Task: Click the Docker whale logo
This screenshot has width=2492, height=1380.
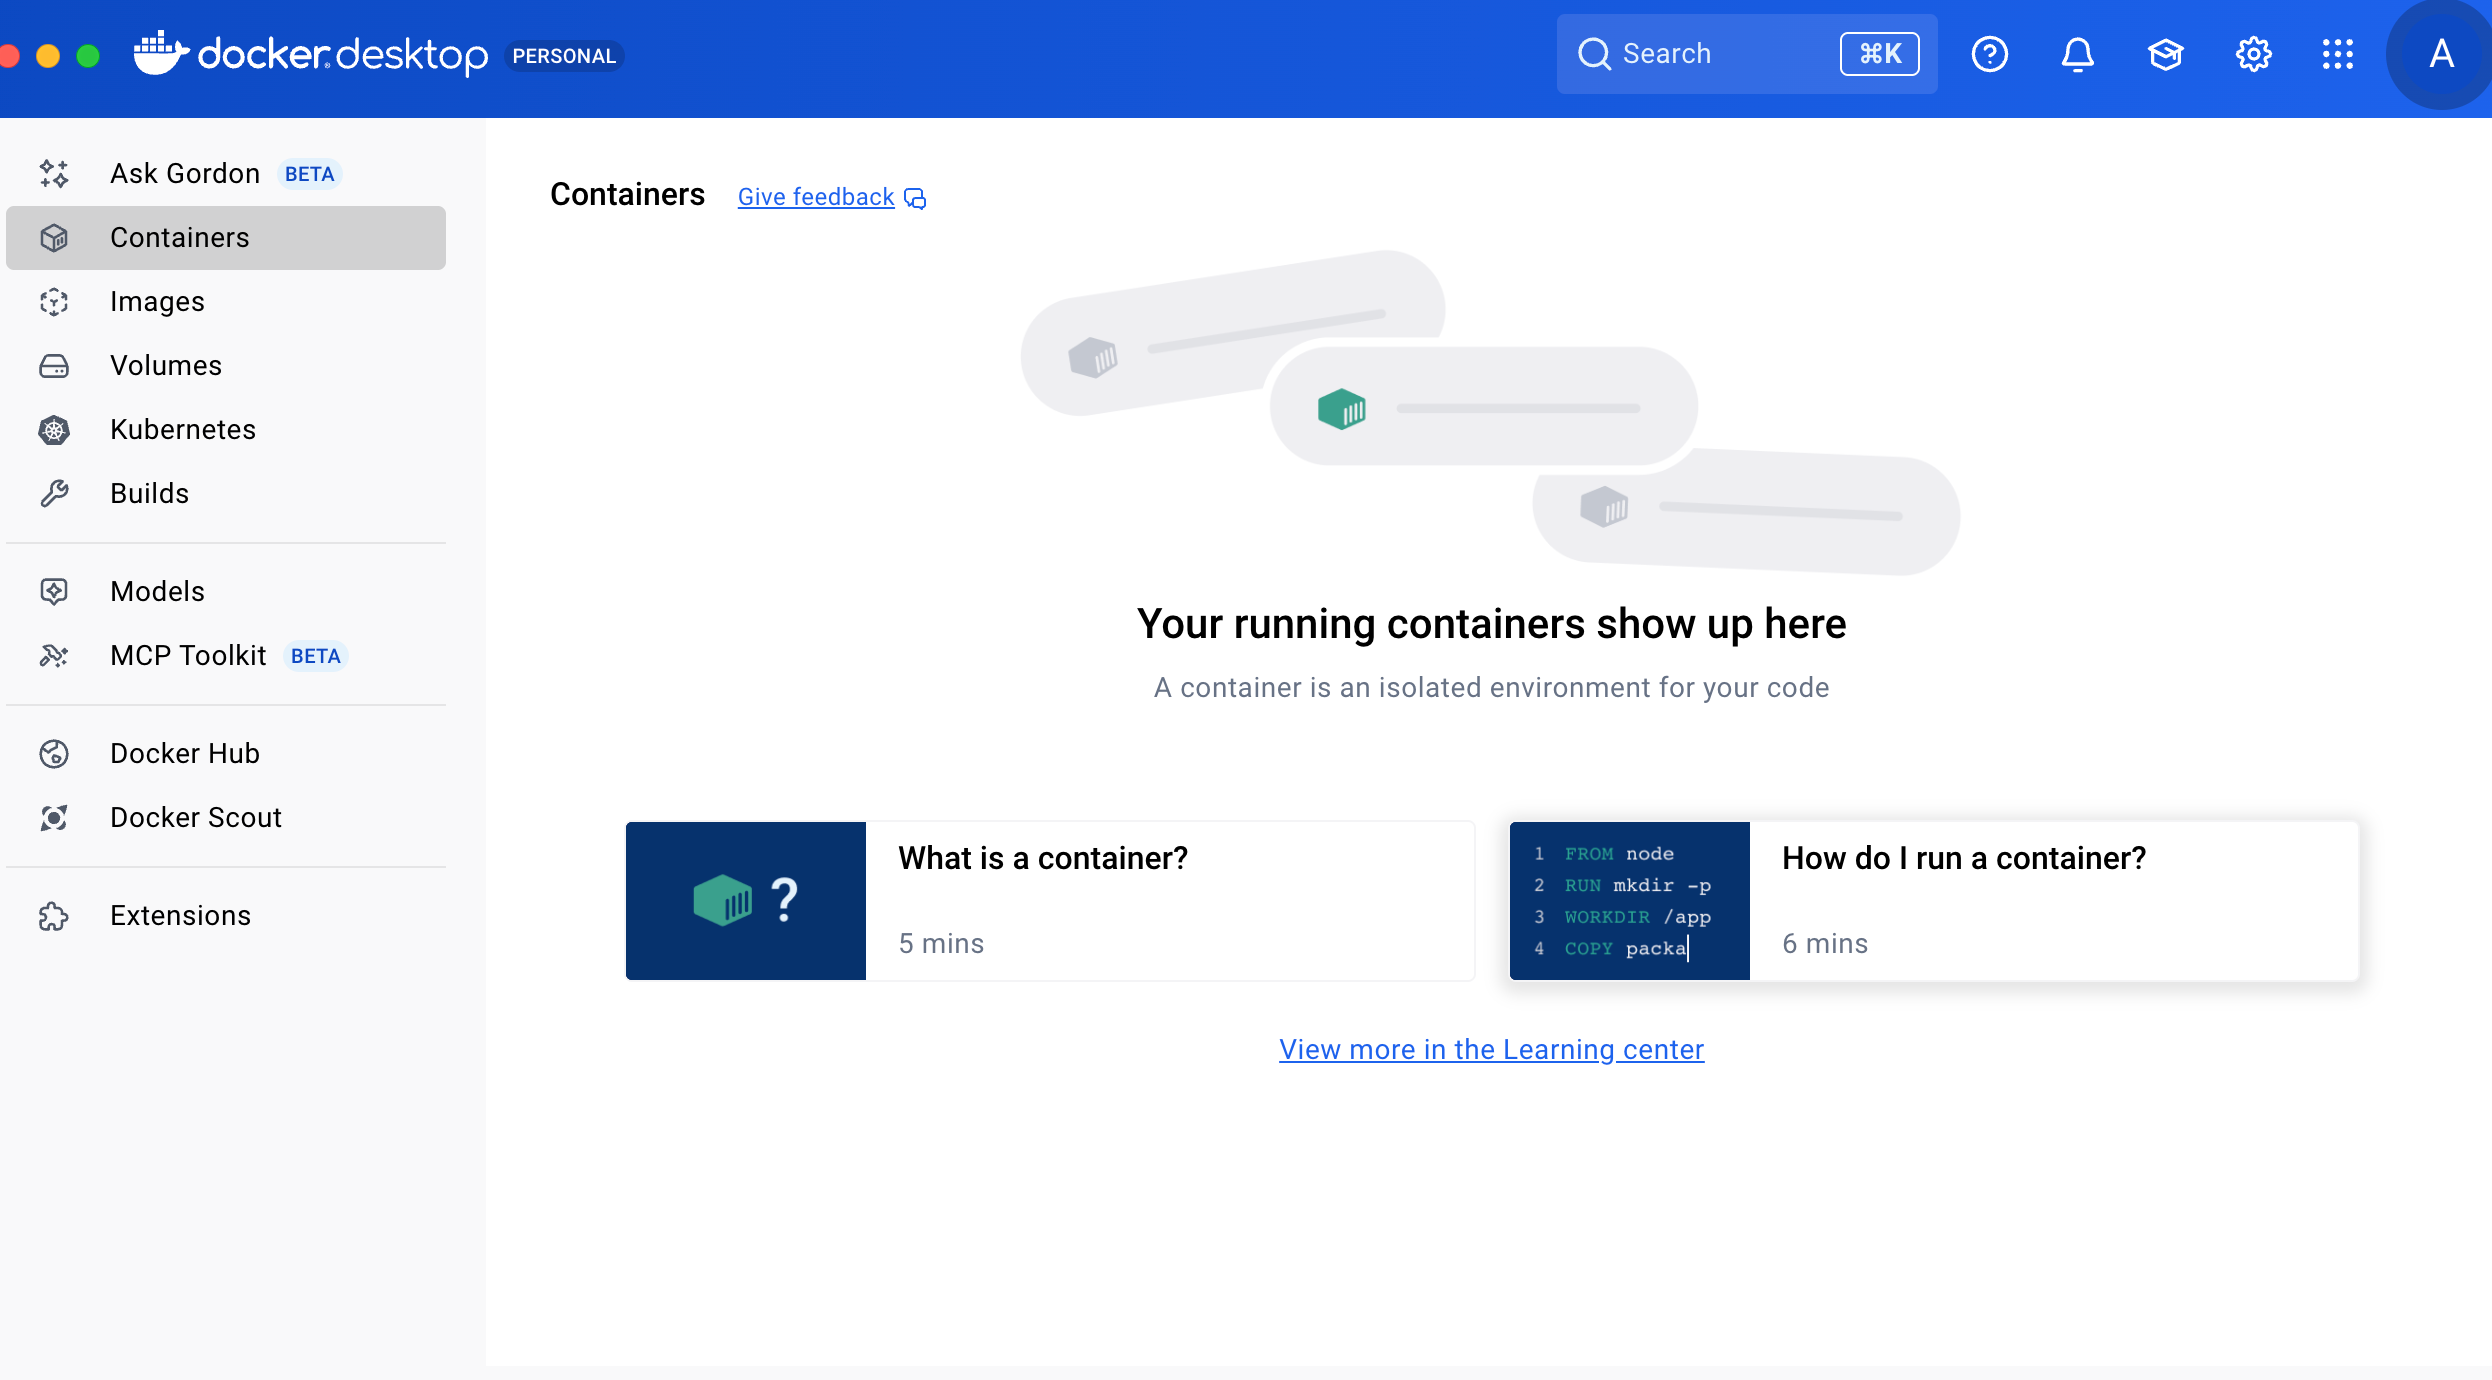Action: click(x=160, y=54)
